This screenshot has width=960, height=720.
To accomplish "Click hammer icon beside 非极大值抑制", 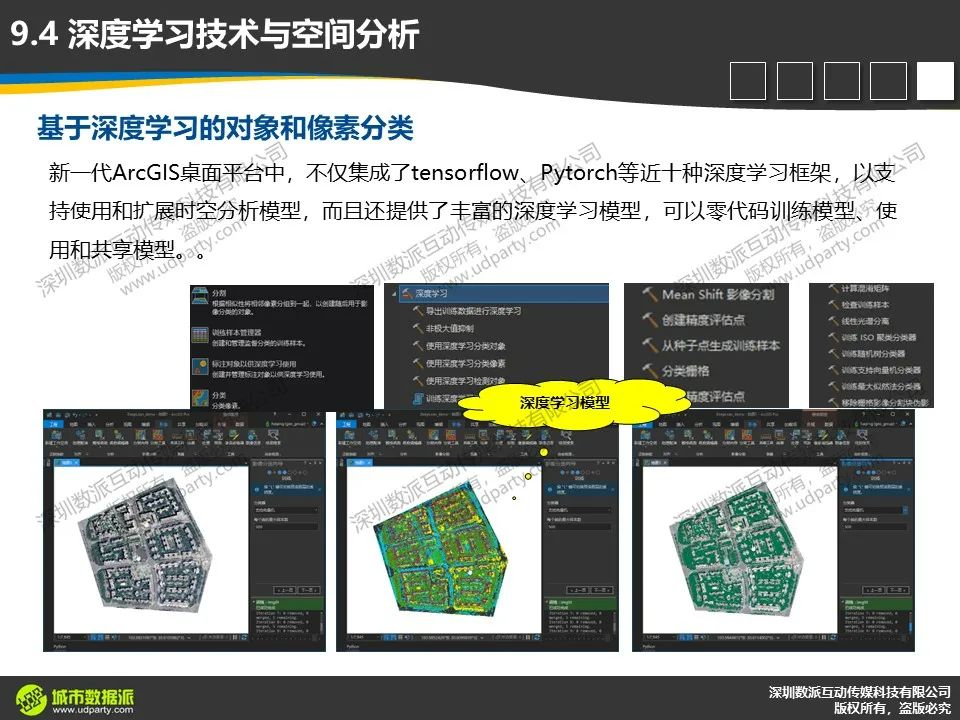I will pos(419,329).
